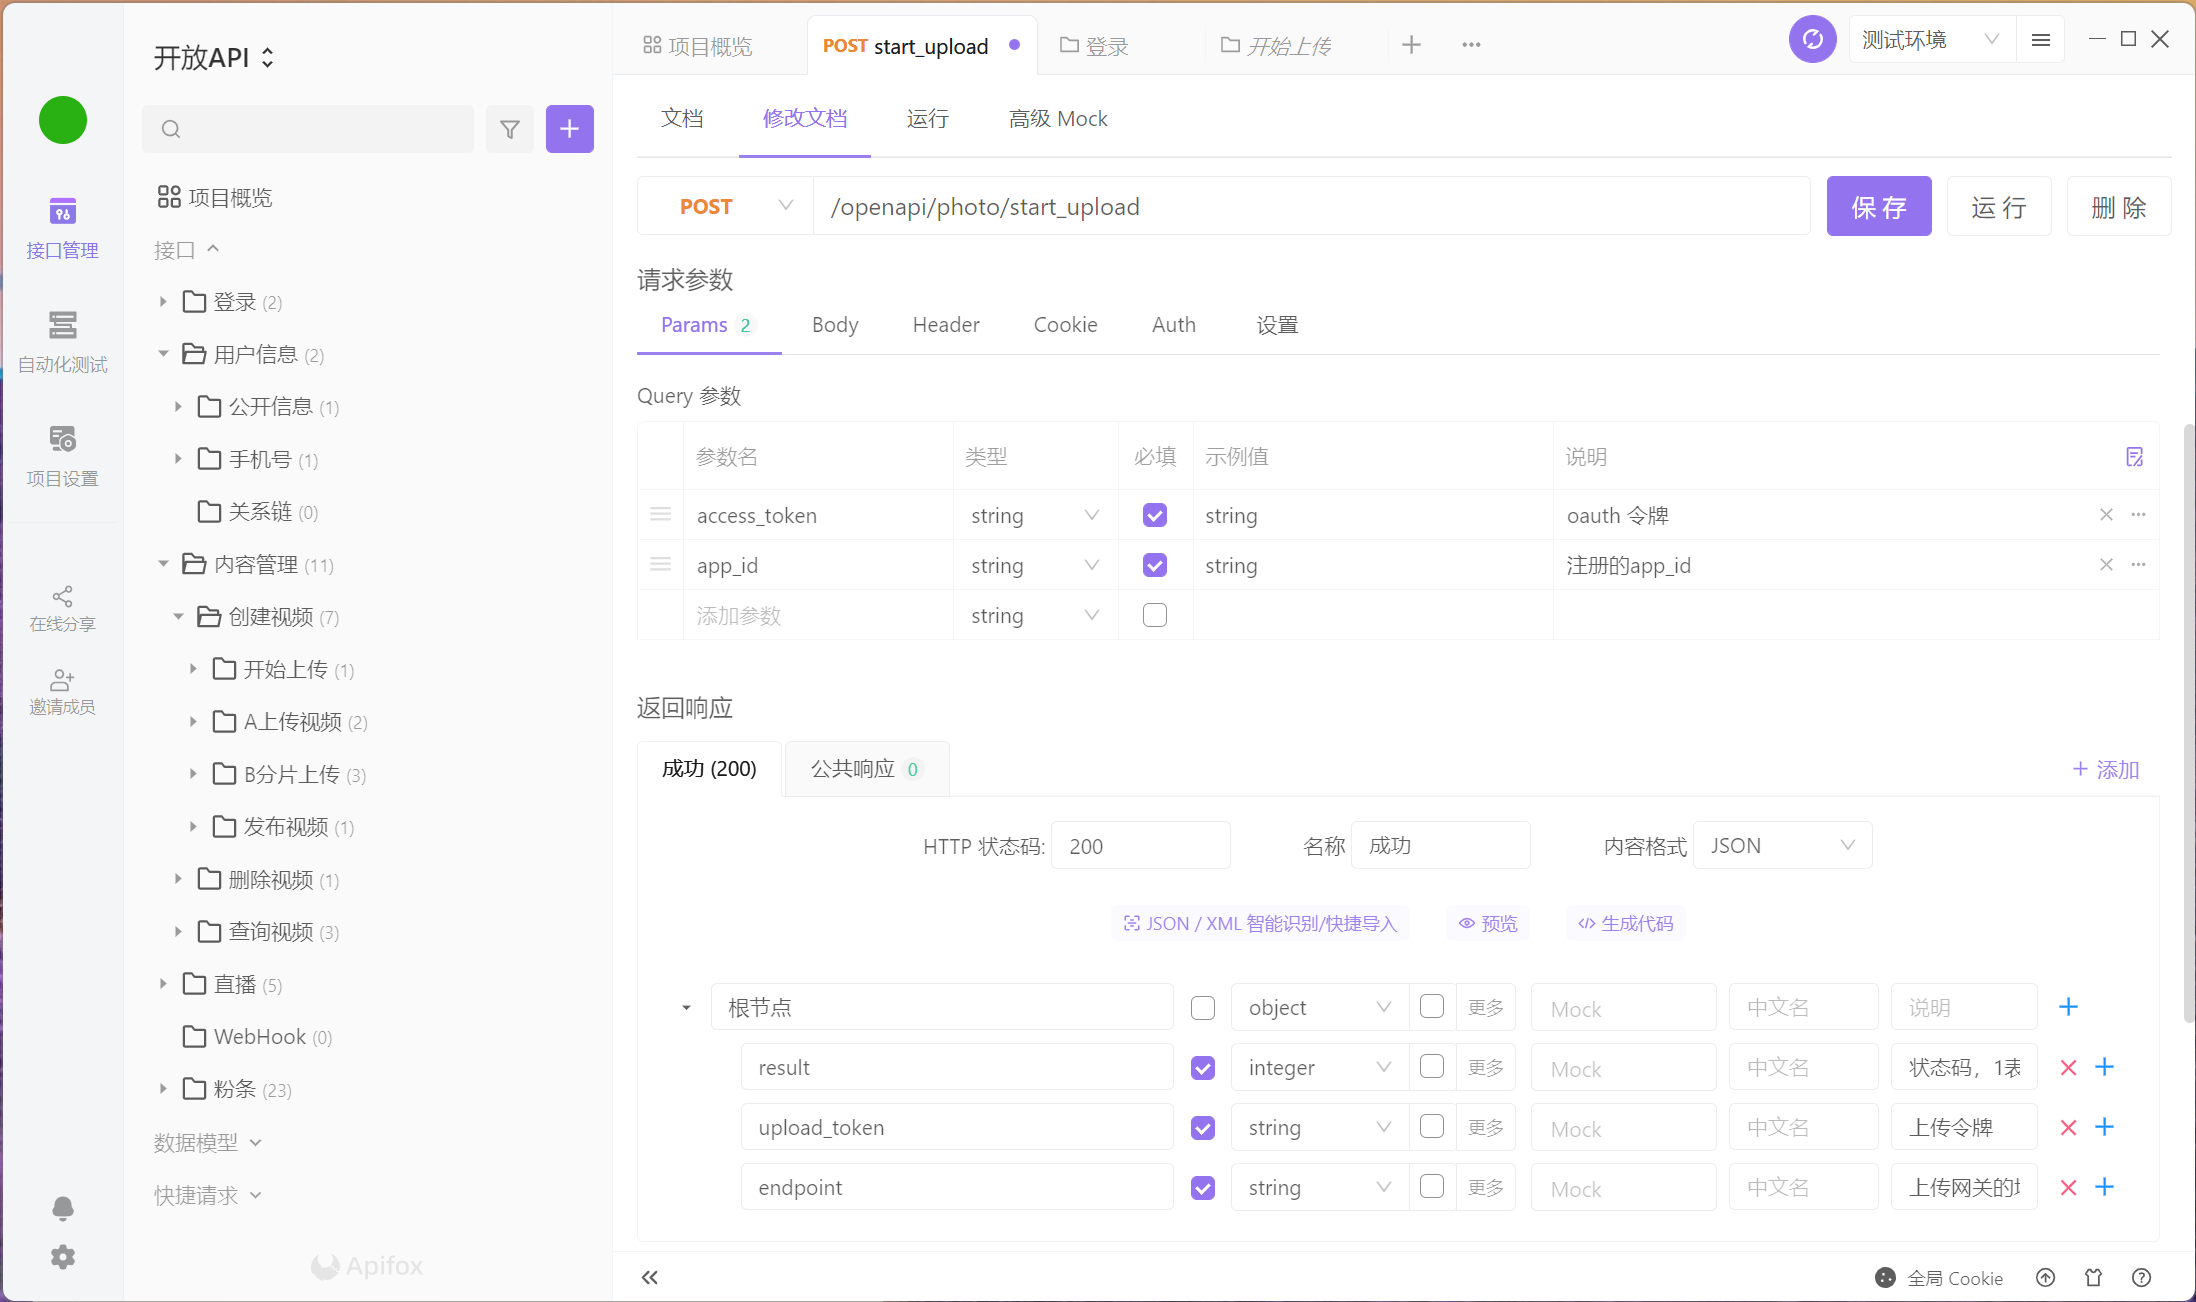
Task: Open the hamburger menu in title bar
Action: tap(2041, 40)
